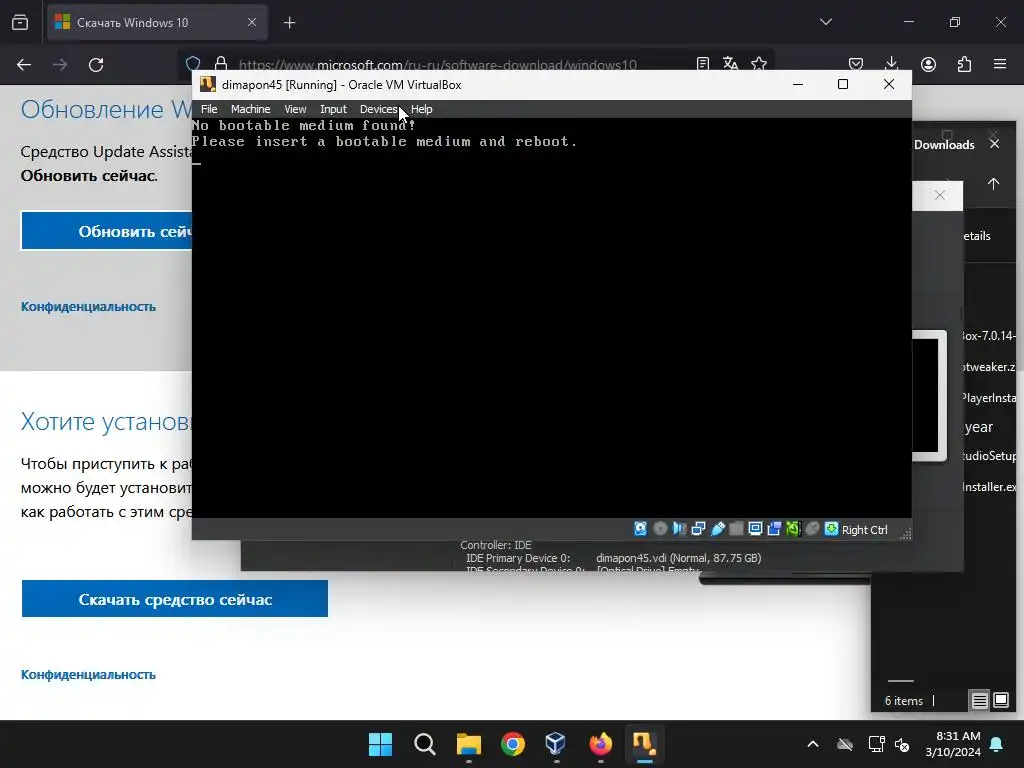Click the muted volume icon in the system tray

(903, 744)
